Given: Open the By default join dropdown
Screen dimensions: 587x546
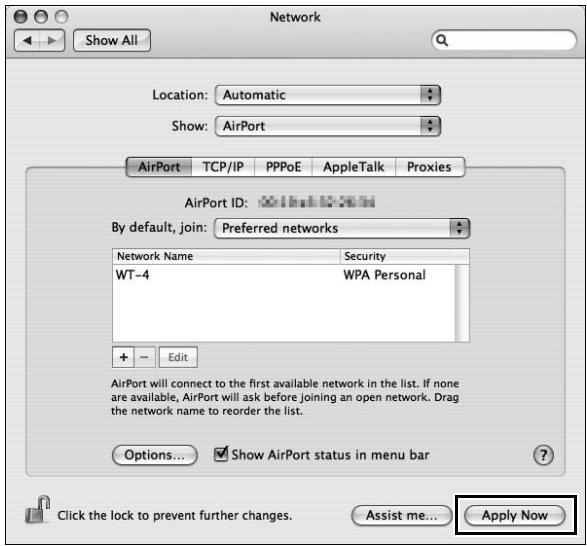Looking at the screenshot, I should point(342,228).
